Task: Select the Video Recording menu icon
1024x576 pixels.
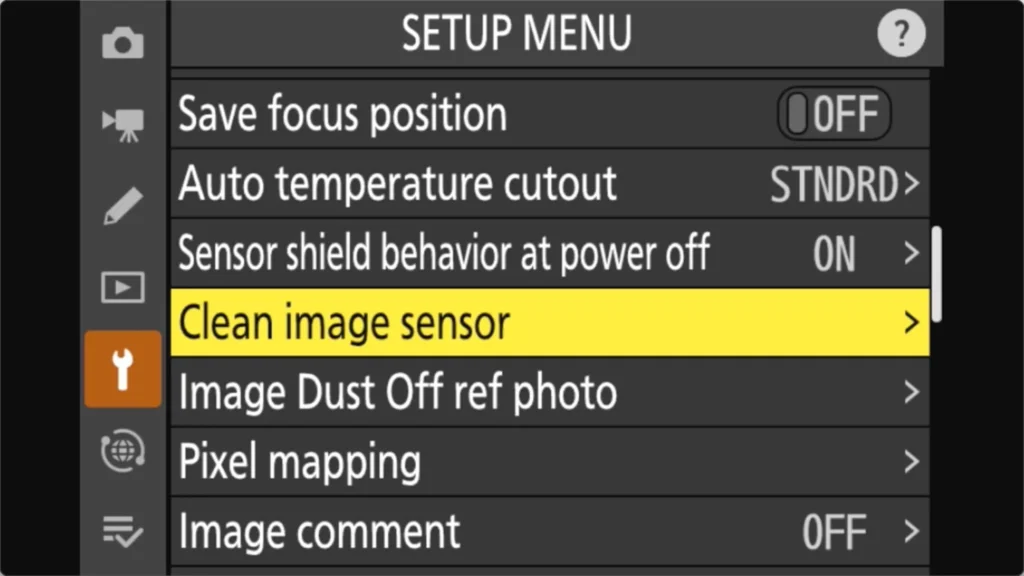Action: click(123, 123)
